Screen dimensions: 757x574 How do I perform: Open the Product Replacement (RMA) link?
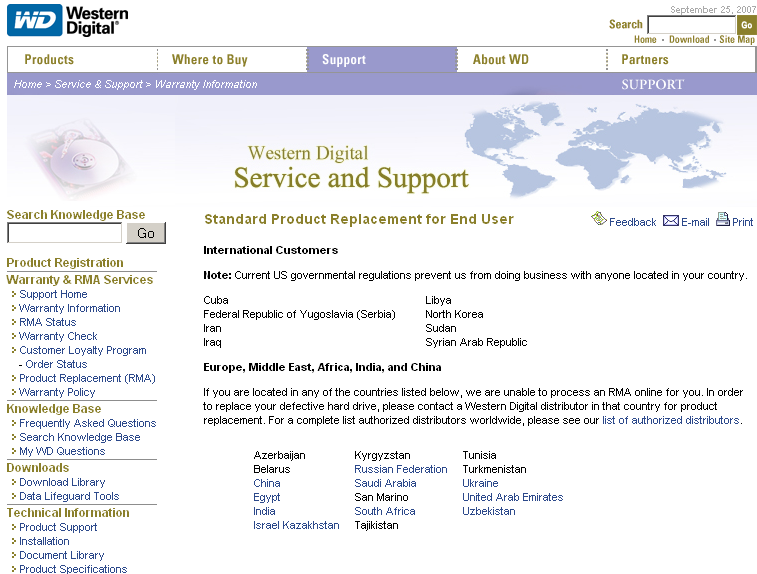coord(87,378)
